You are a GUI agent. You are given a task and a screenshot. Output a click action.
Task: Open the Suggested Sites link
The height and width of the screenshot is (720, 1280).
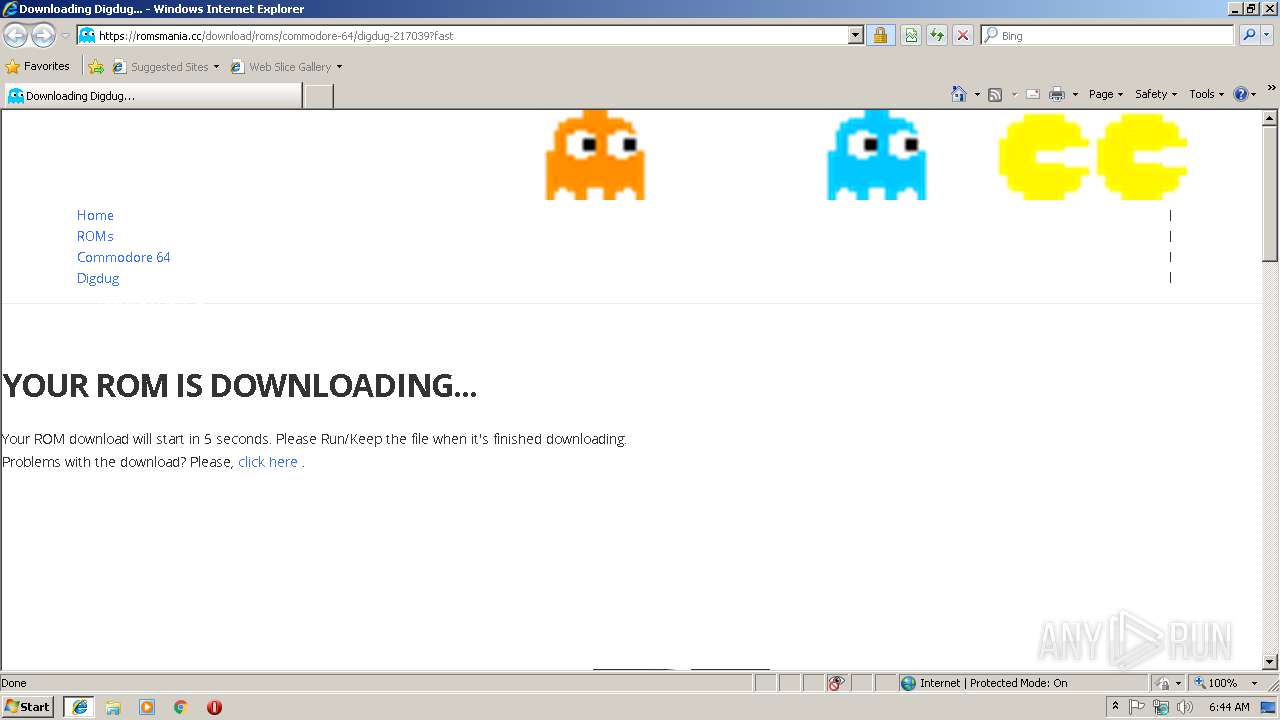coord(165,67)
